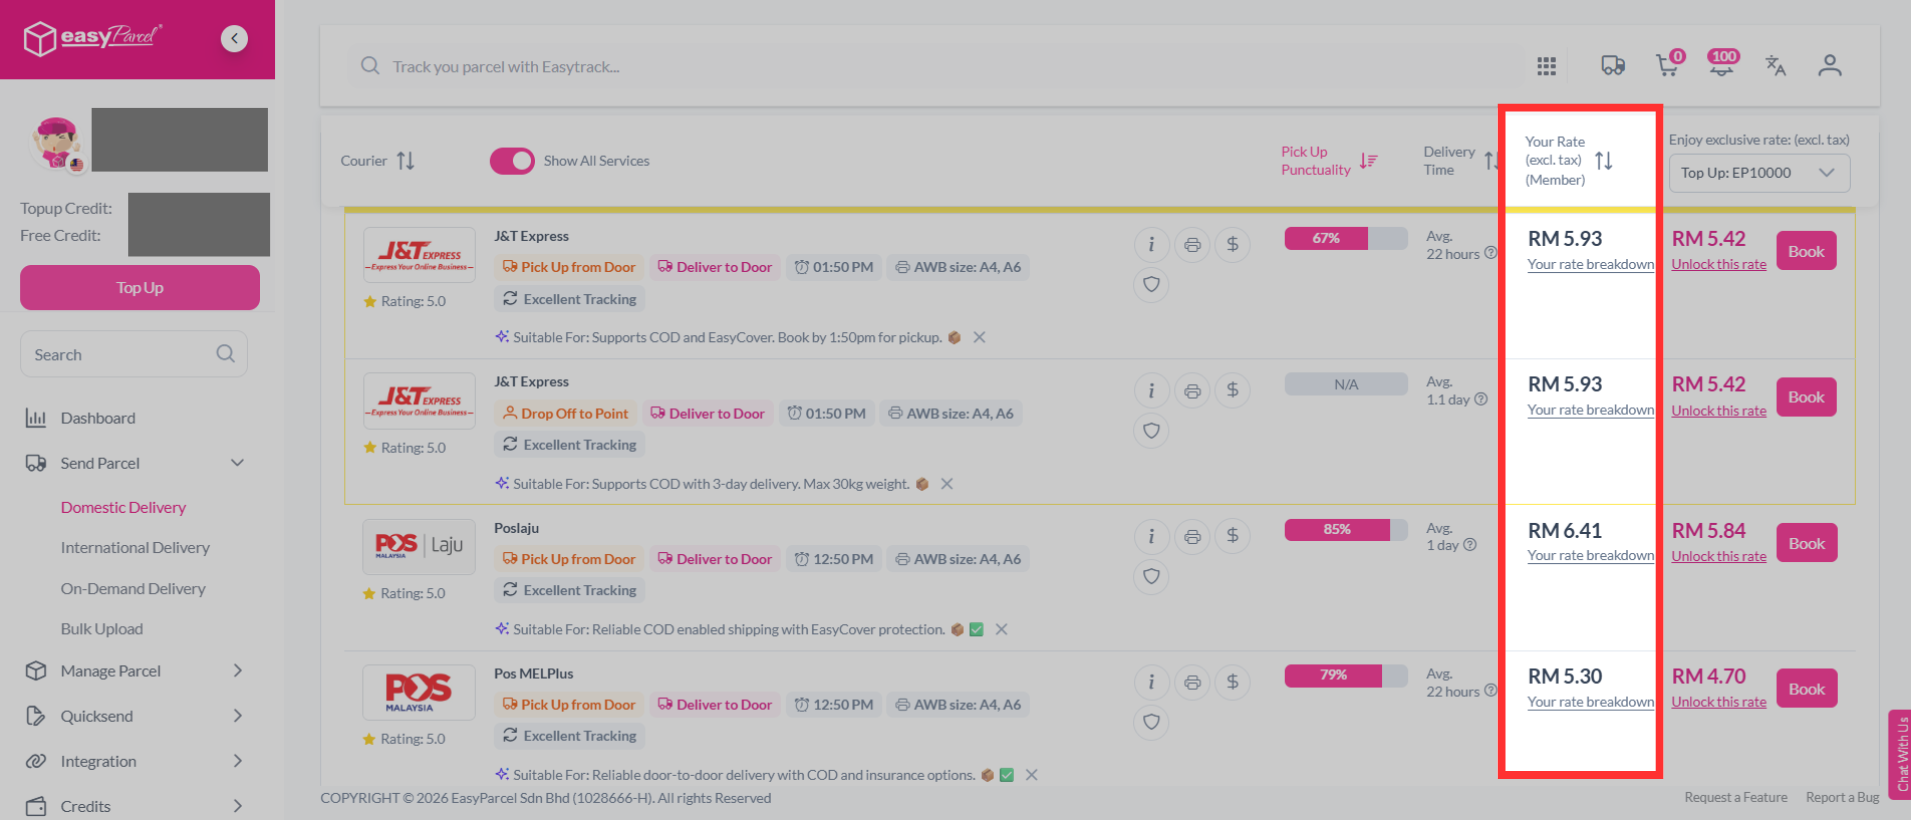Expand the Credits menu chevron
This screenshot has width=1911, height=820.
(x=237, y=806)
